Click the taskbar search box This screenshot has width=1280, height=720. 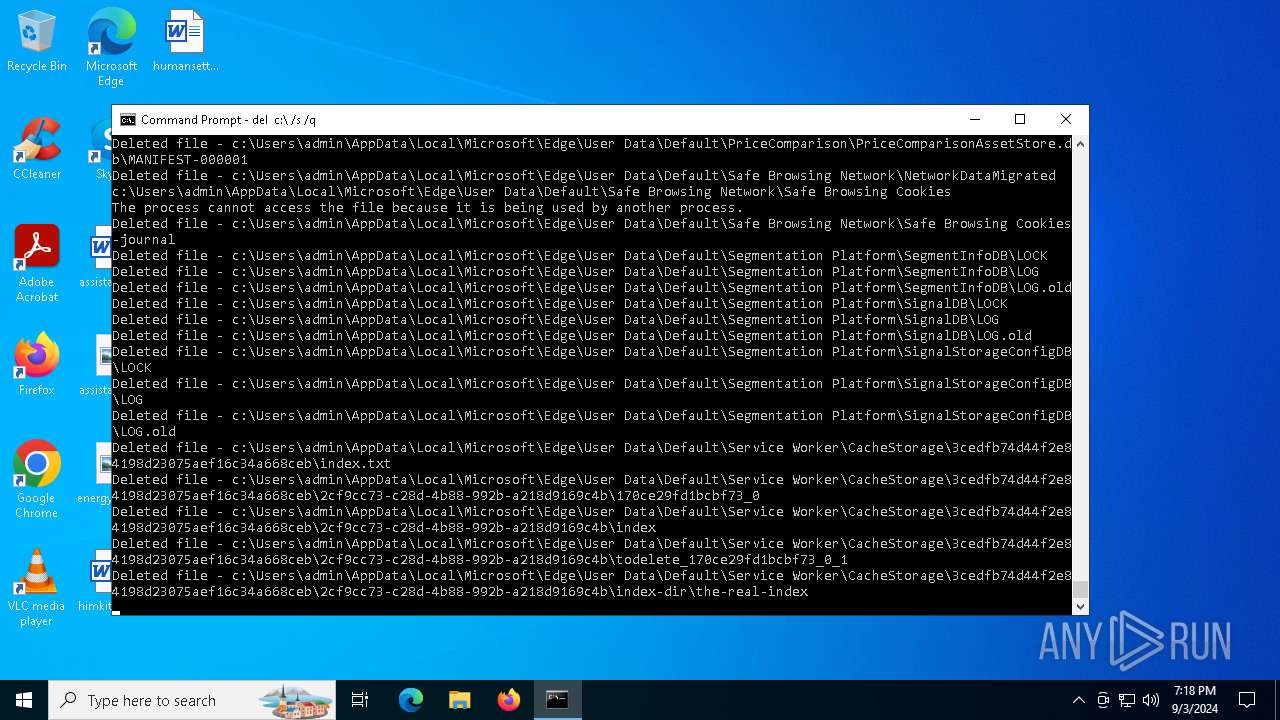(x=192, y=700)
